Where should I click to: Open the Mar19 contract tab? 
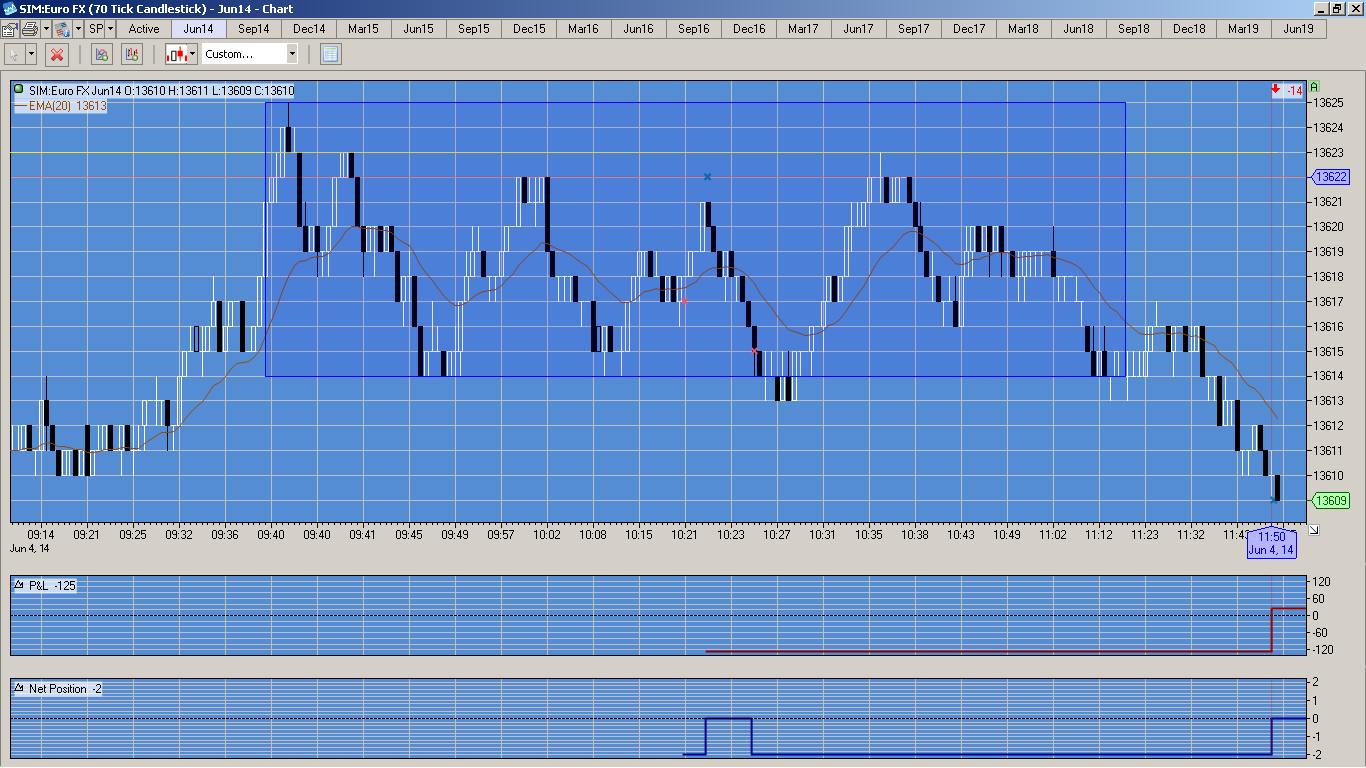[1244, 29]
